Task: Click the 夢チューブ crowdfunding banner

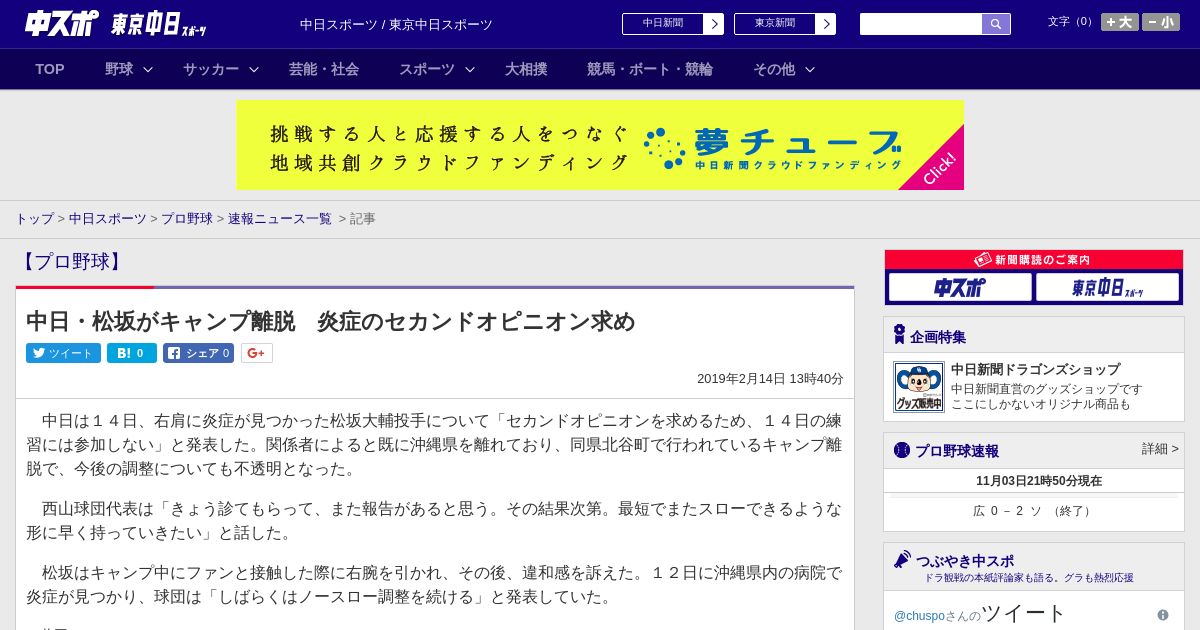Action: [x=600, y=145]
